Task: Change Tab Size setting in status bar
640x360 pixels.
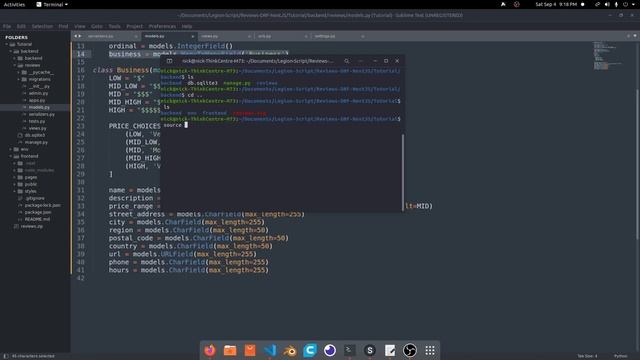Action: 587,356
